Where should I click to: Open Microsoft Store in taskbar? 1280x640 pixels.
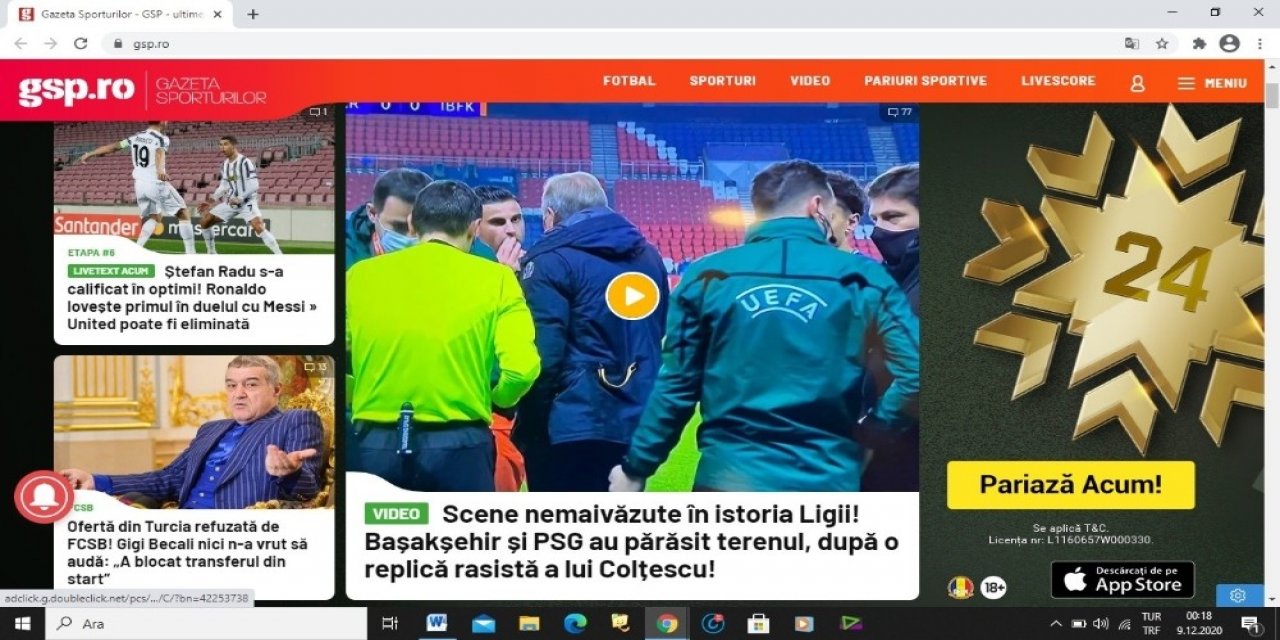click(758, 624)
